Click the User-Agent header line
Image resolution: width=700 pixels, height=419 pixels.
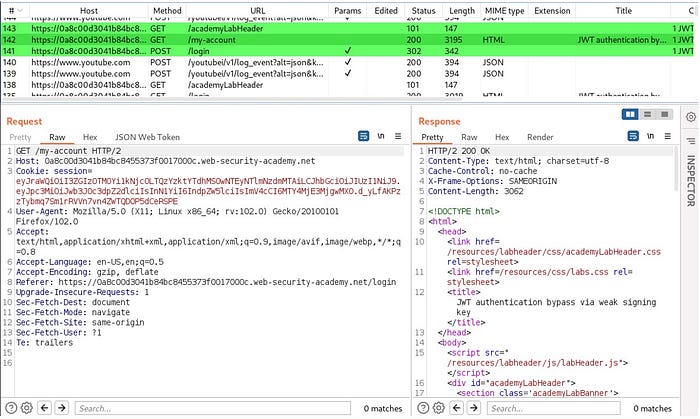[x=177, y=216]
